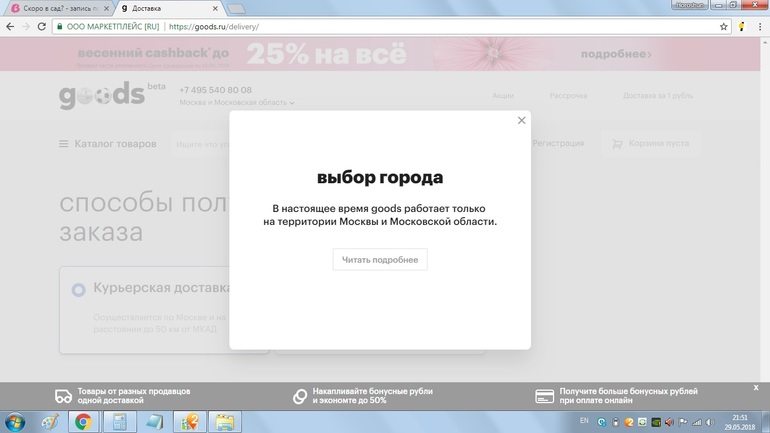Click the 'Читать подробнее' button

tap(380, 260)
